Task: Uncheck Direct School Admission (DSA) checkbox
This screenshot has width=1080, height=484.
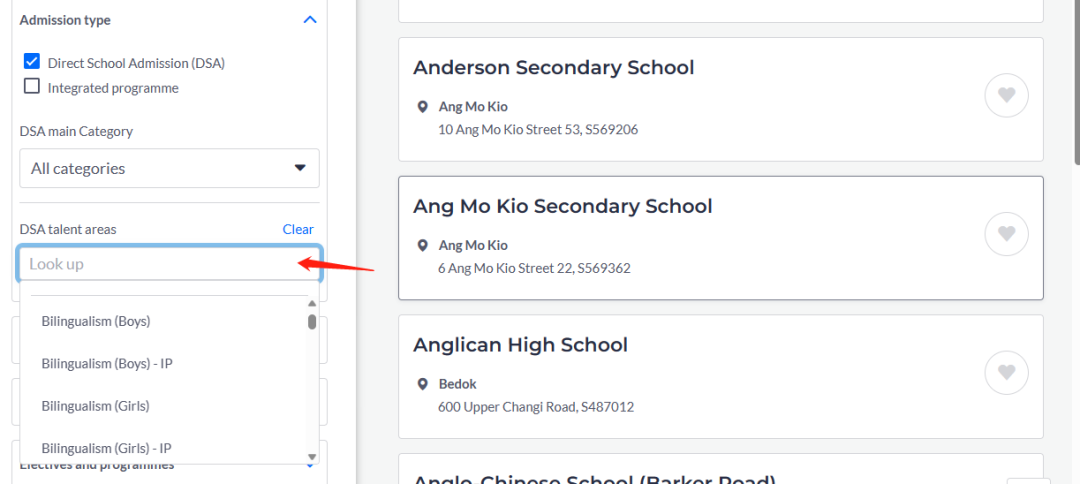Action: point(31,61)
